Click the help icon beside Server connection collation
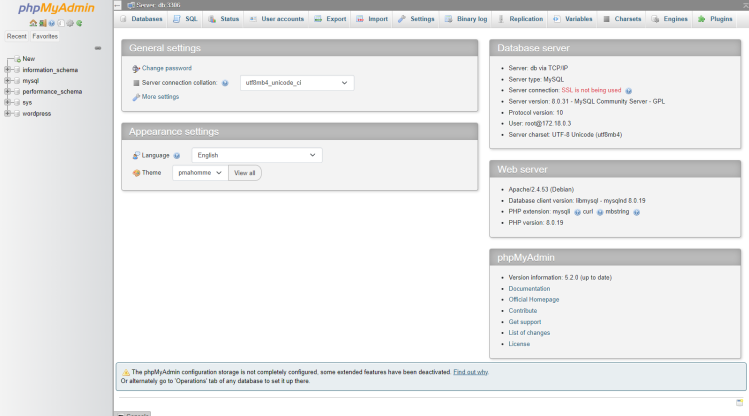 pos(225,83)
